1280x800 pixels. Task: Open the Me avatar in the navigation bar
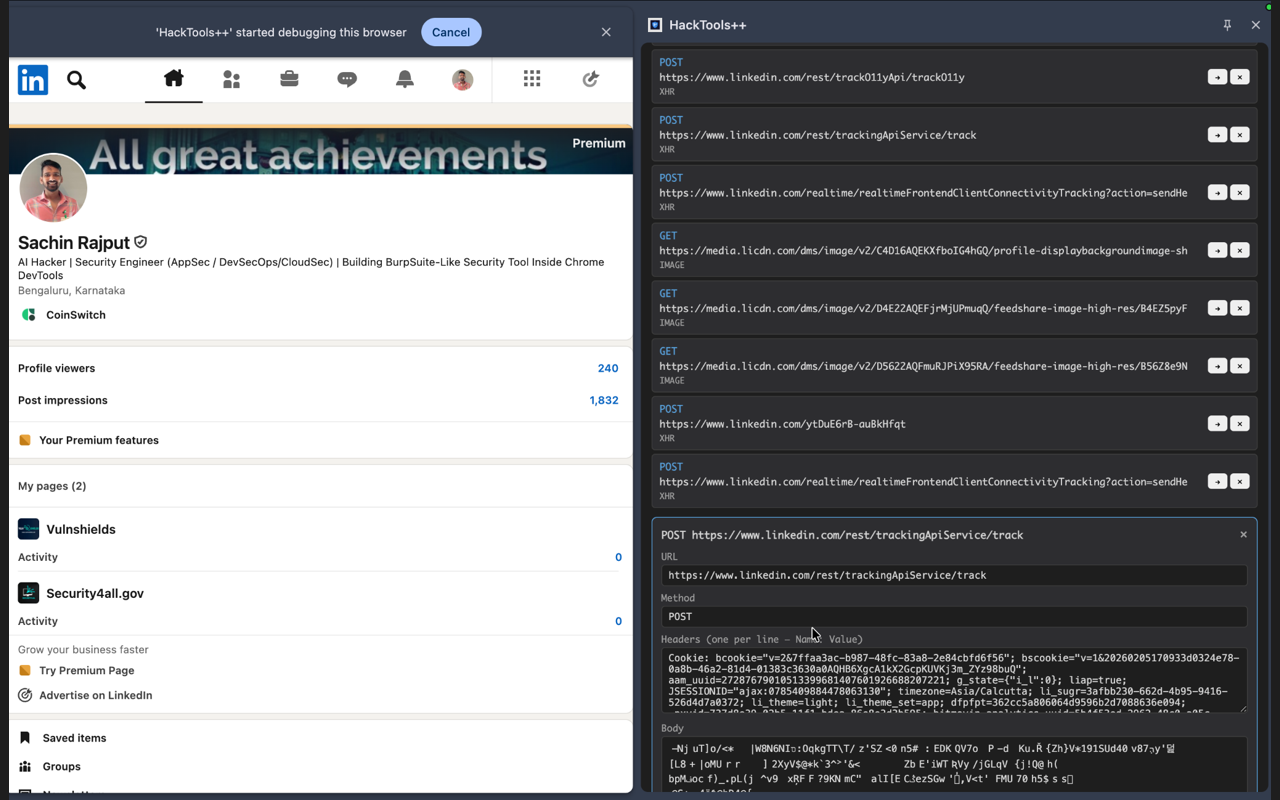tap(462, 80)
